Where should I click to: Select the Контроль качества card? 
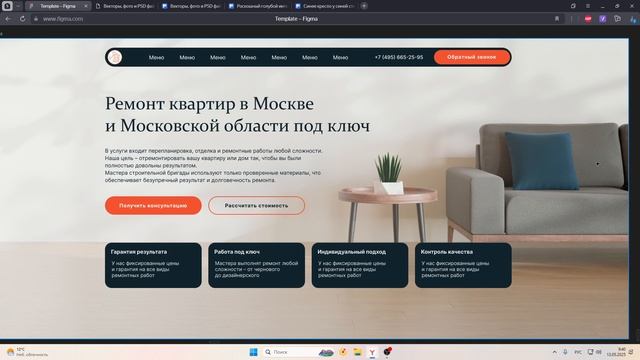[x=463, y=265]
